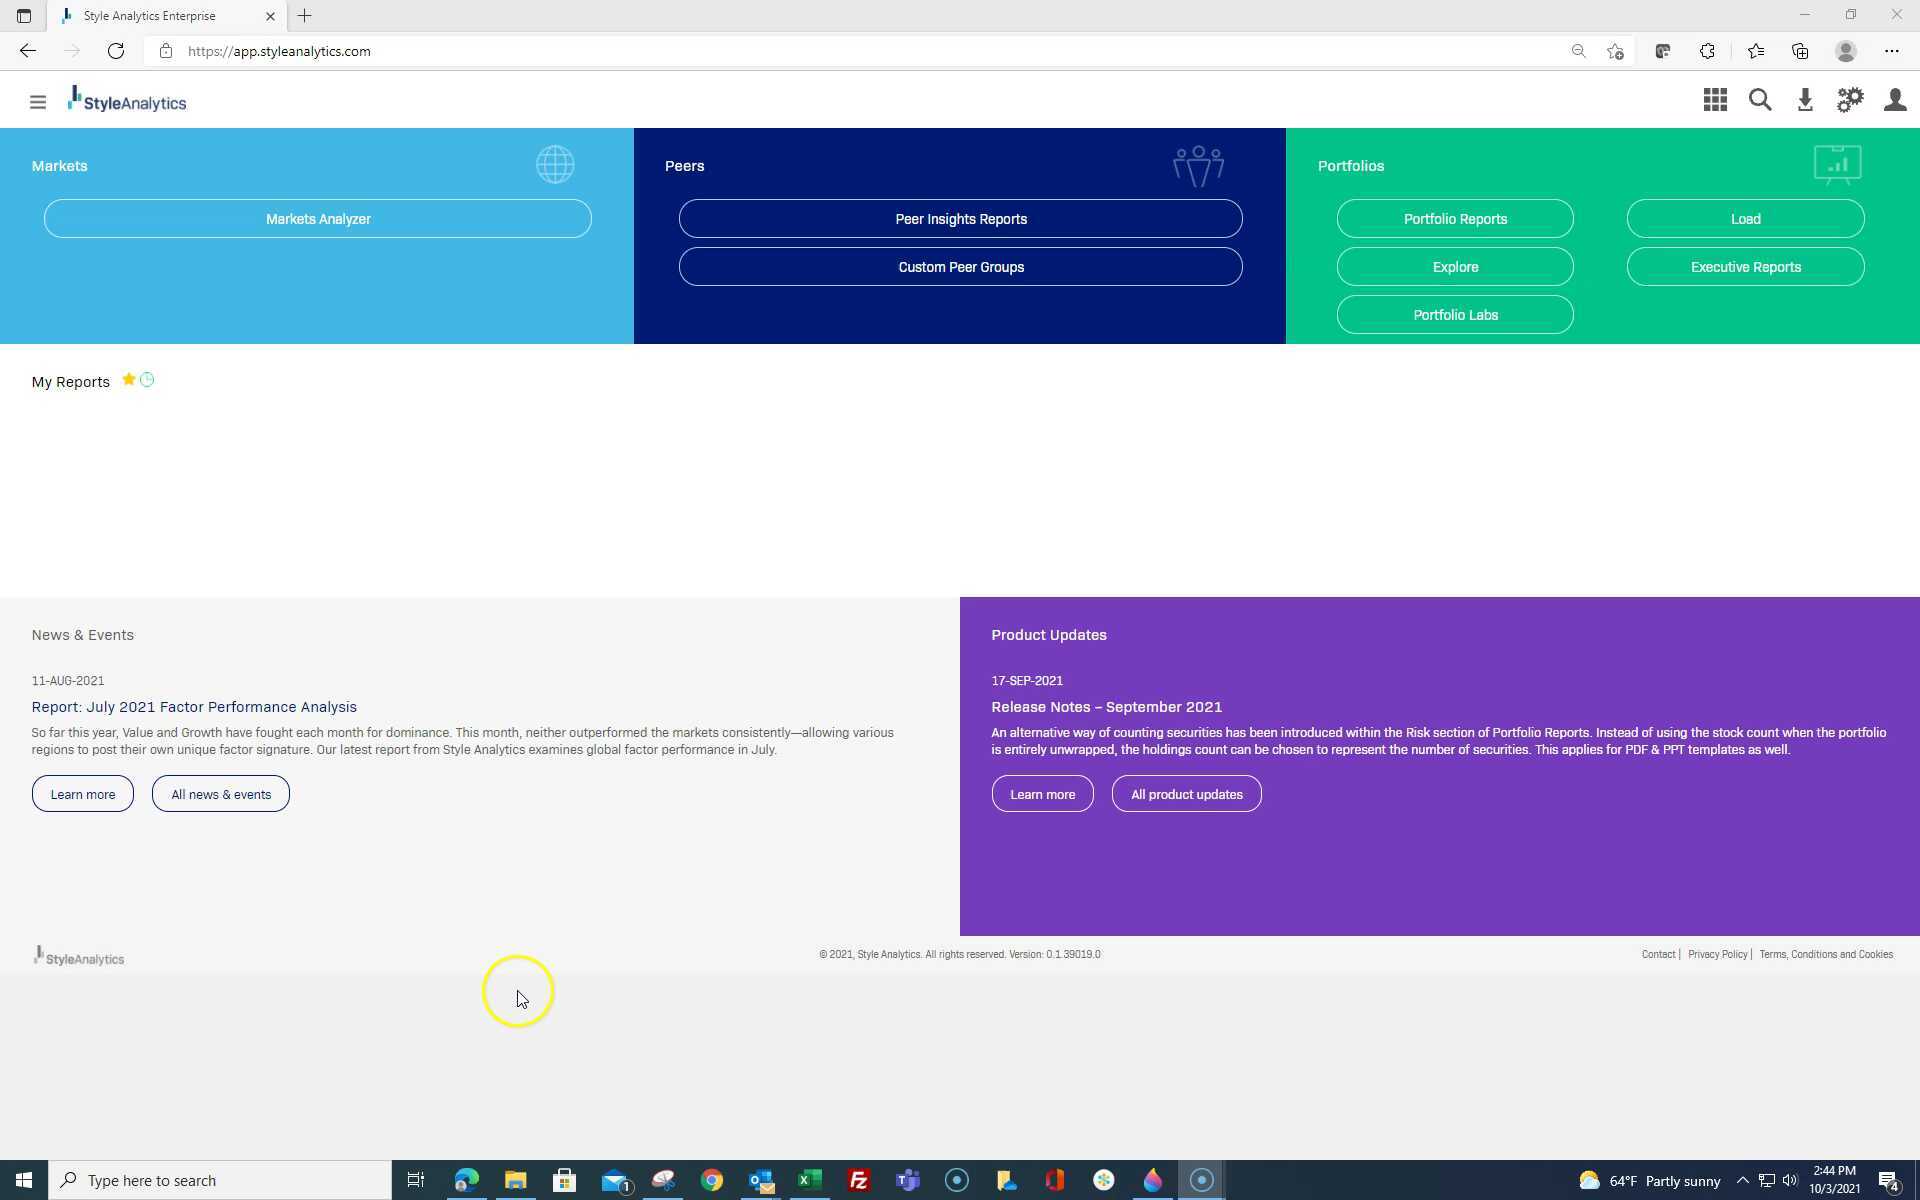Click the Privacy Policy footer link

click(1717, 955)
